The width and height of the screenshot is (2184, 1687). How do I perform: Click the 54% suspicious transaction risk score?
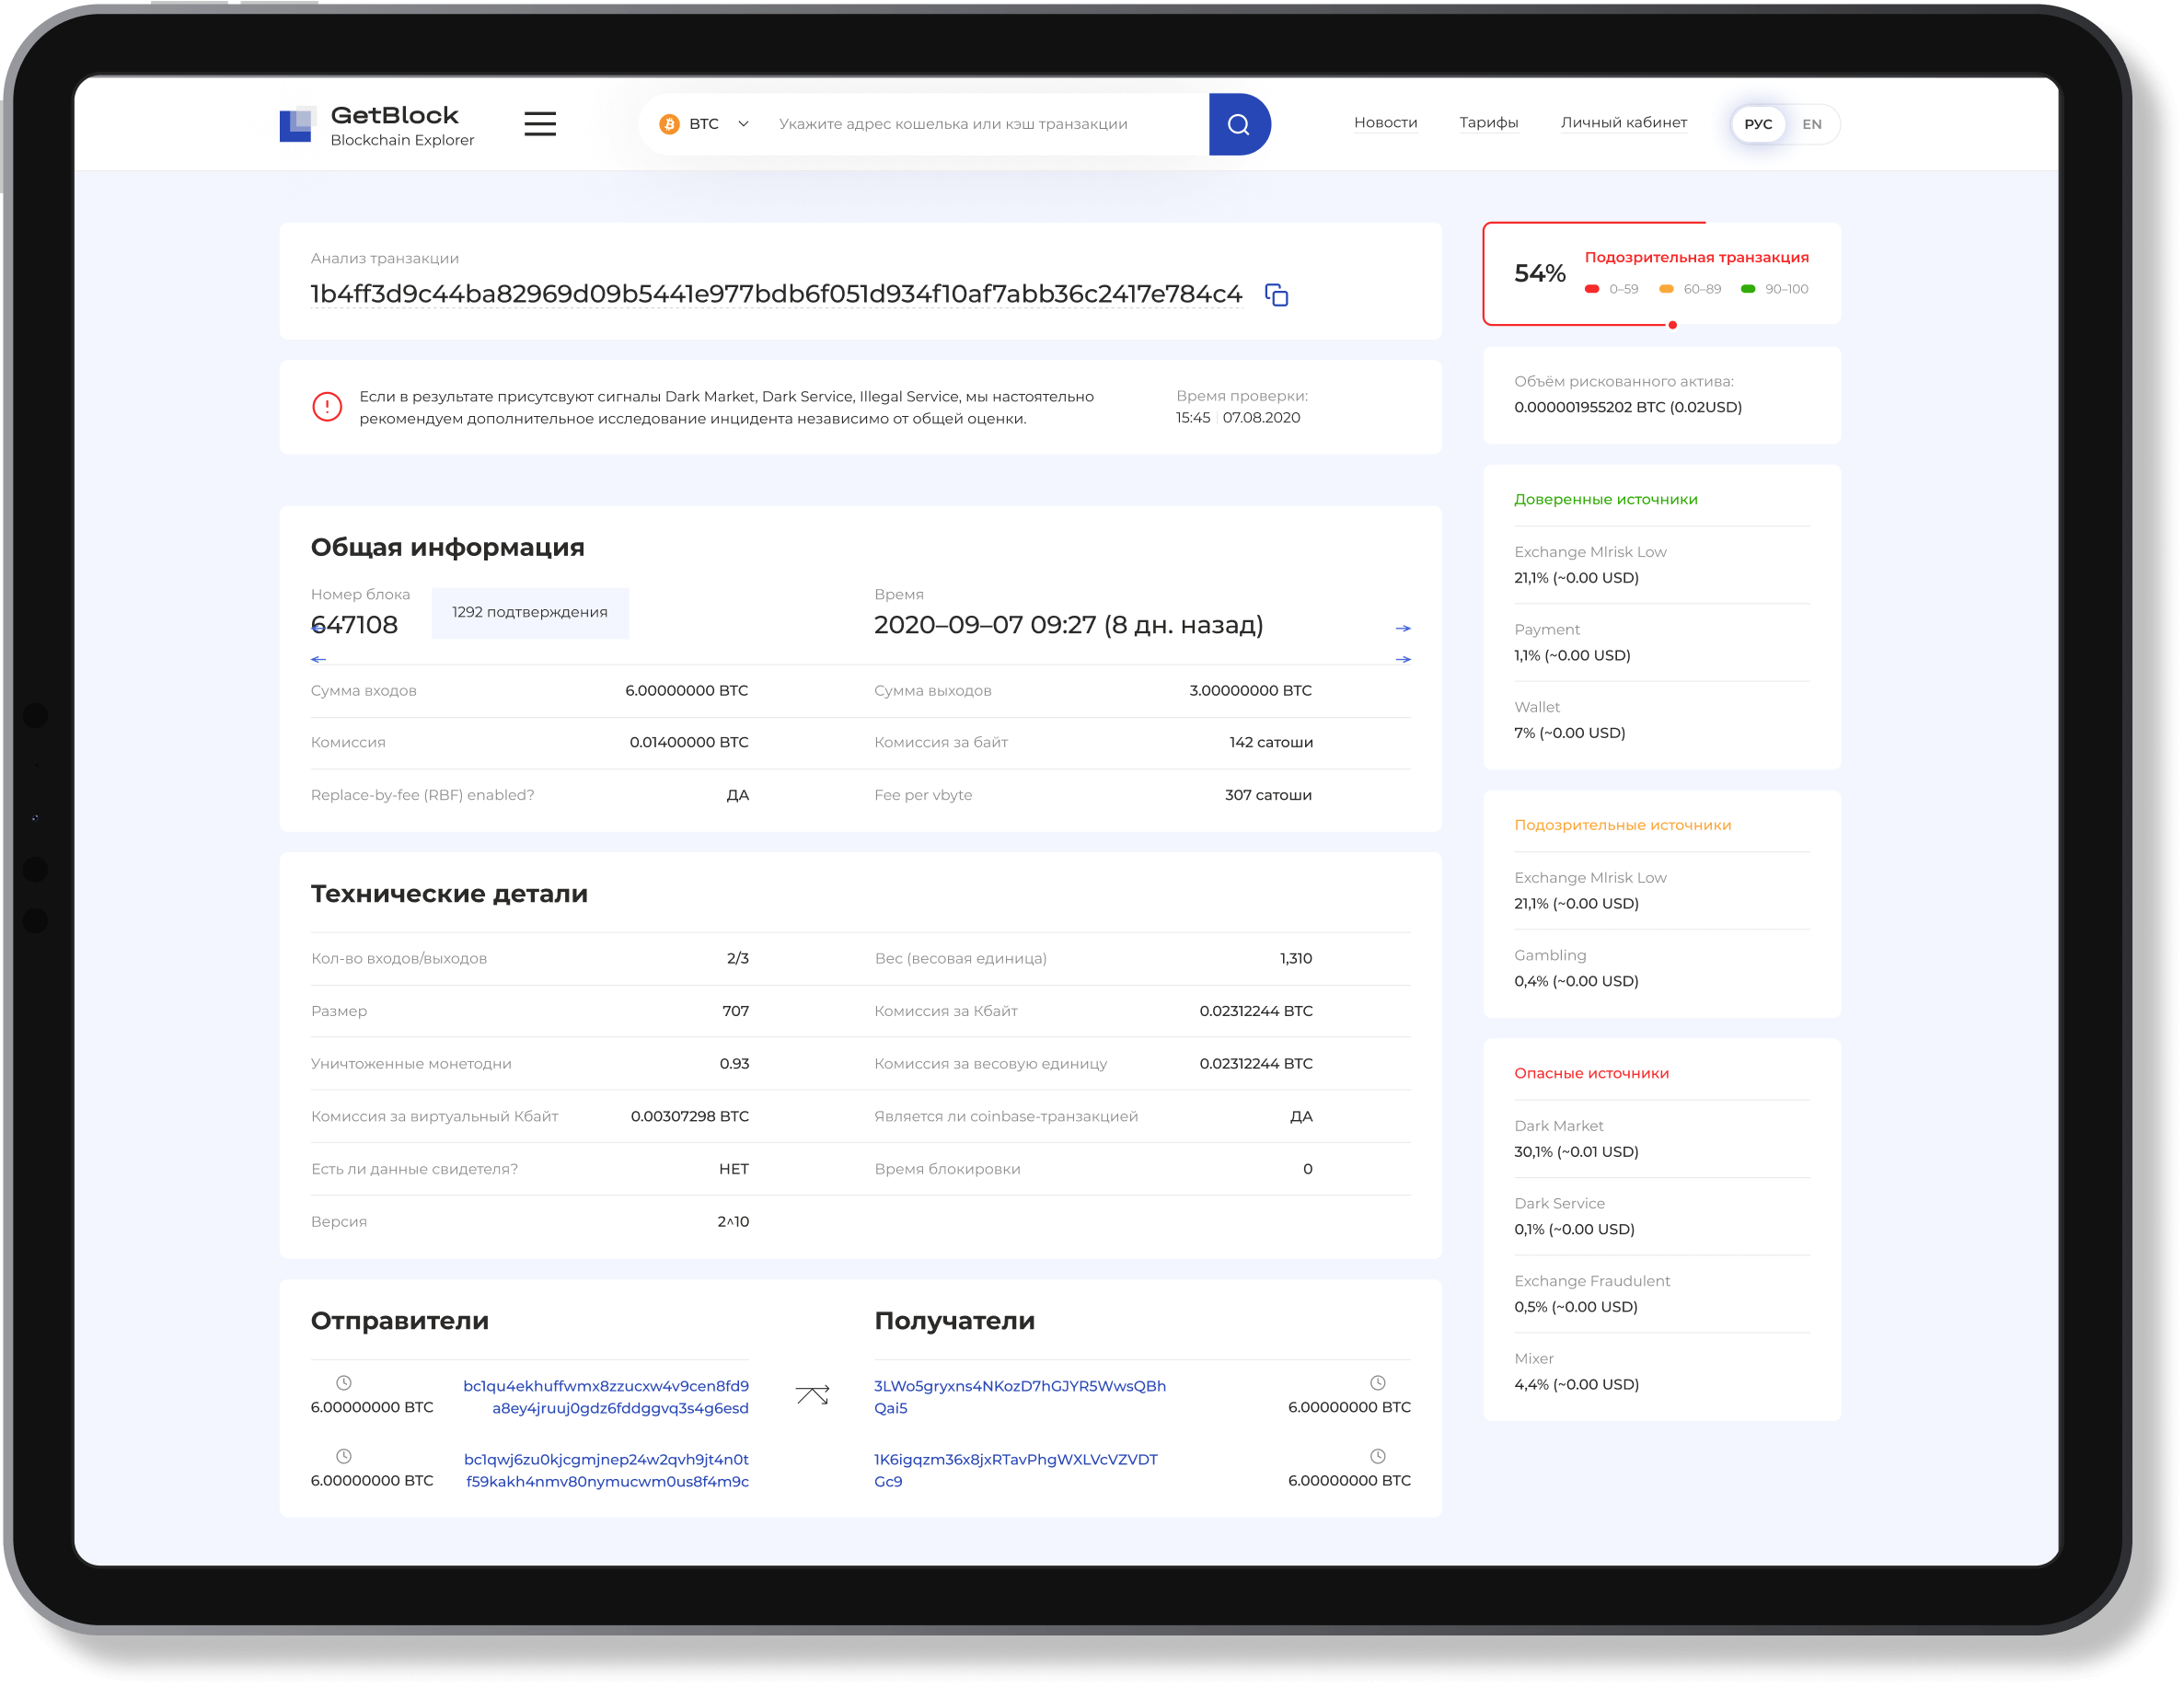[x=1539, y=273]
